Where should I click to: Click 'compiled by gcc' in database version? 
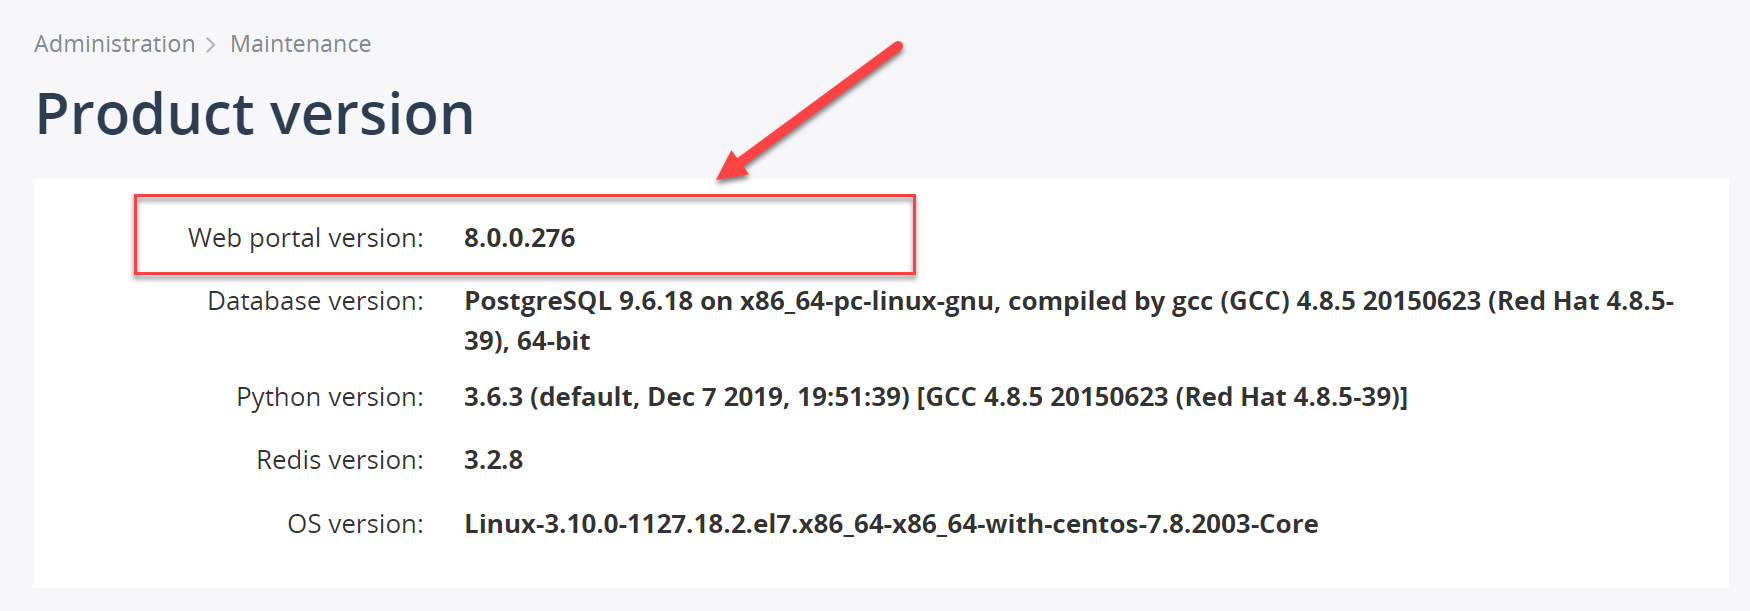1110,301
